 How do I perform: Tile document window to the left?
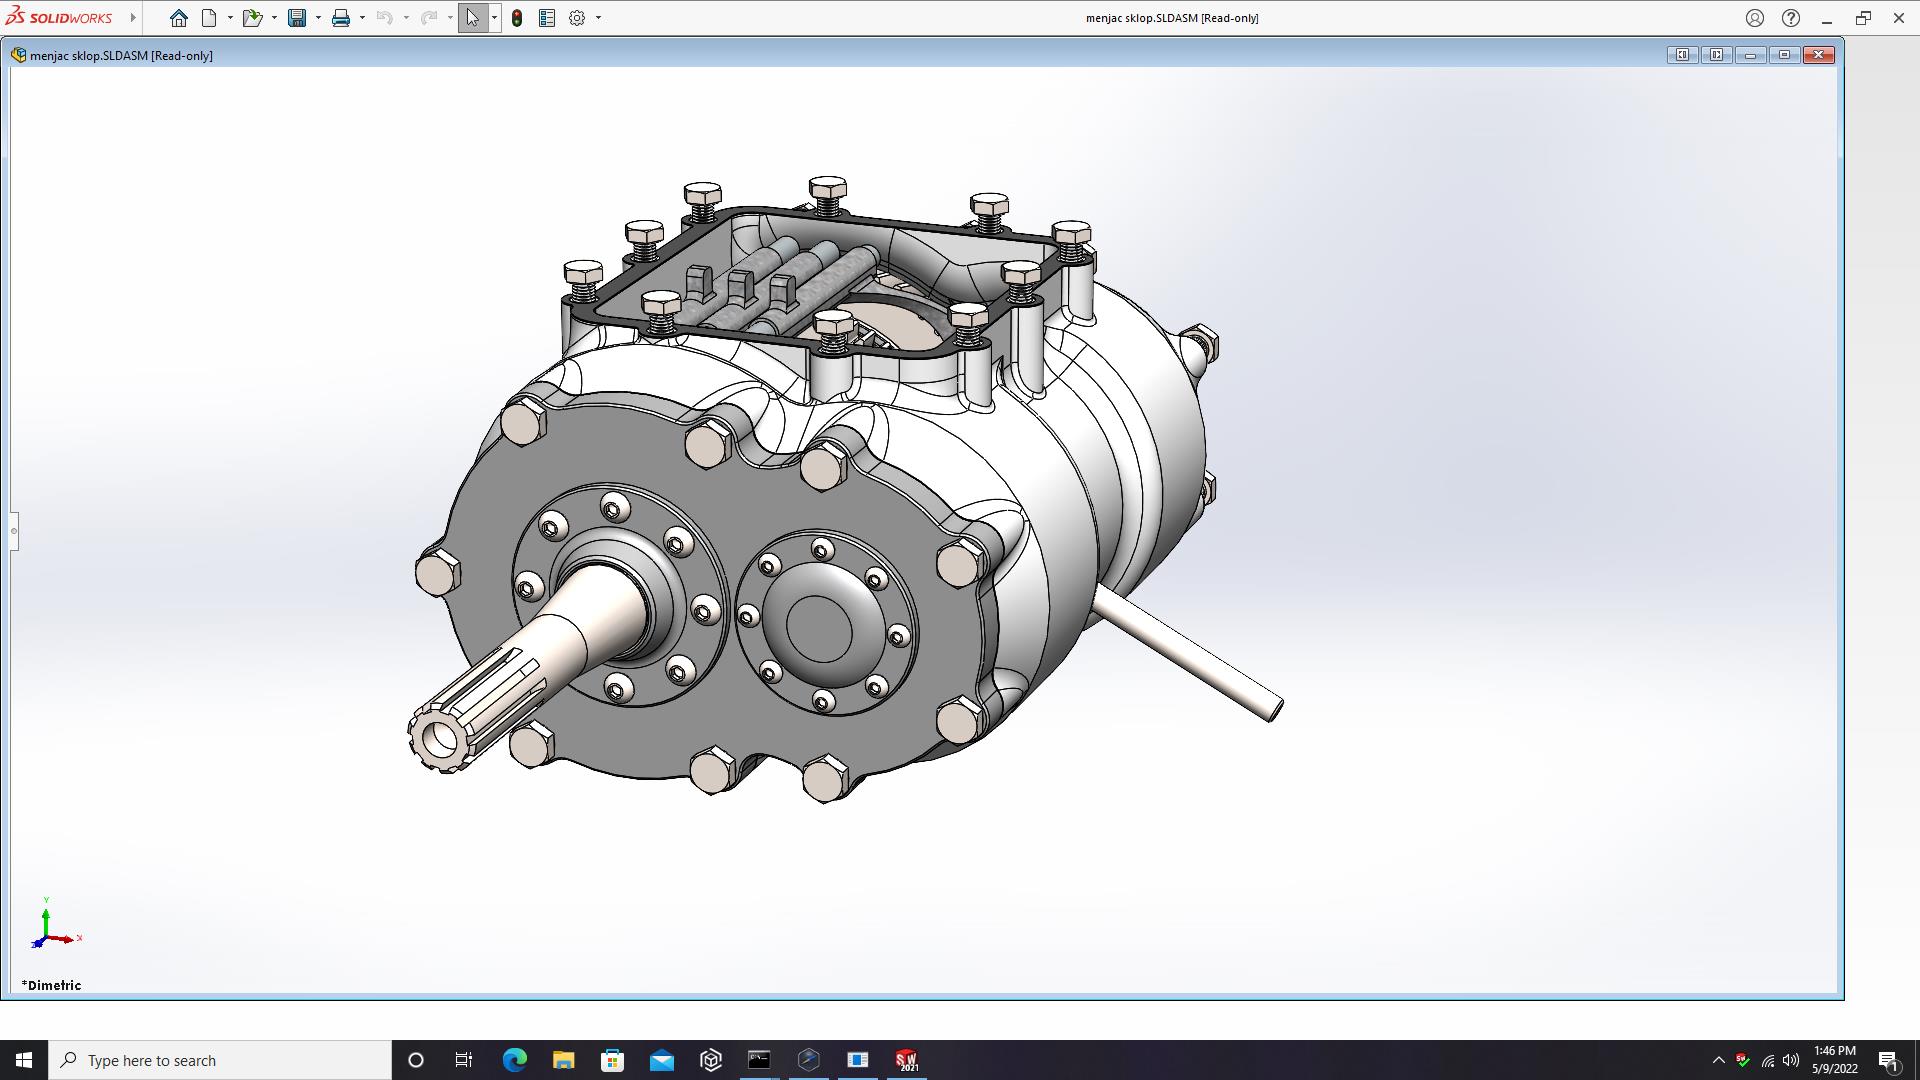tap(1682, 55)
